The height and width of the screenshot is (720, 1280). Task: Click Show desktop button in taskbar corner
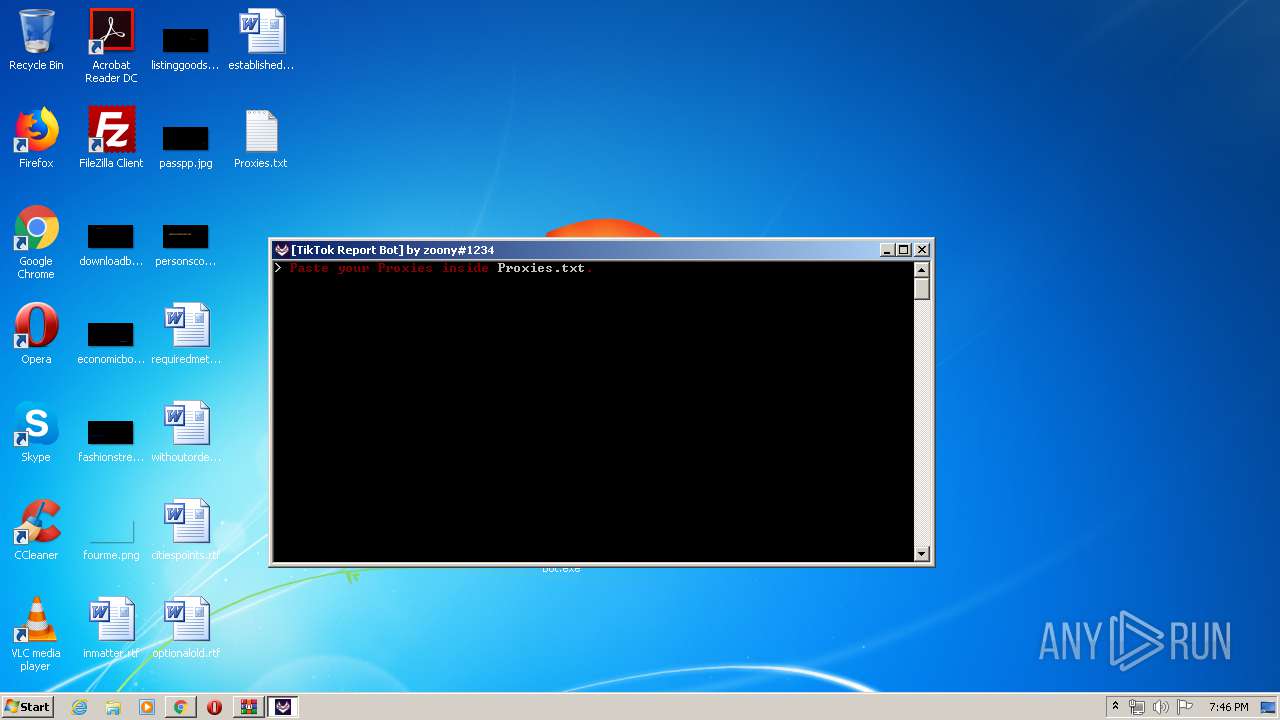click(x=1270, y=707)
